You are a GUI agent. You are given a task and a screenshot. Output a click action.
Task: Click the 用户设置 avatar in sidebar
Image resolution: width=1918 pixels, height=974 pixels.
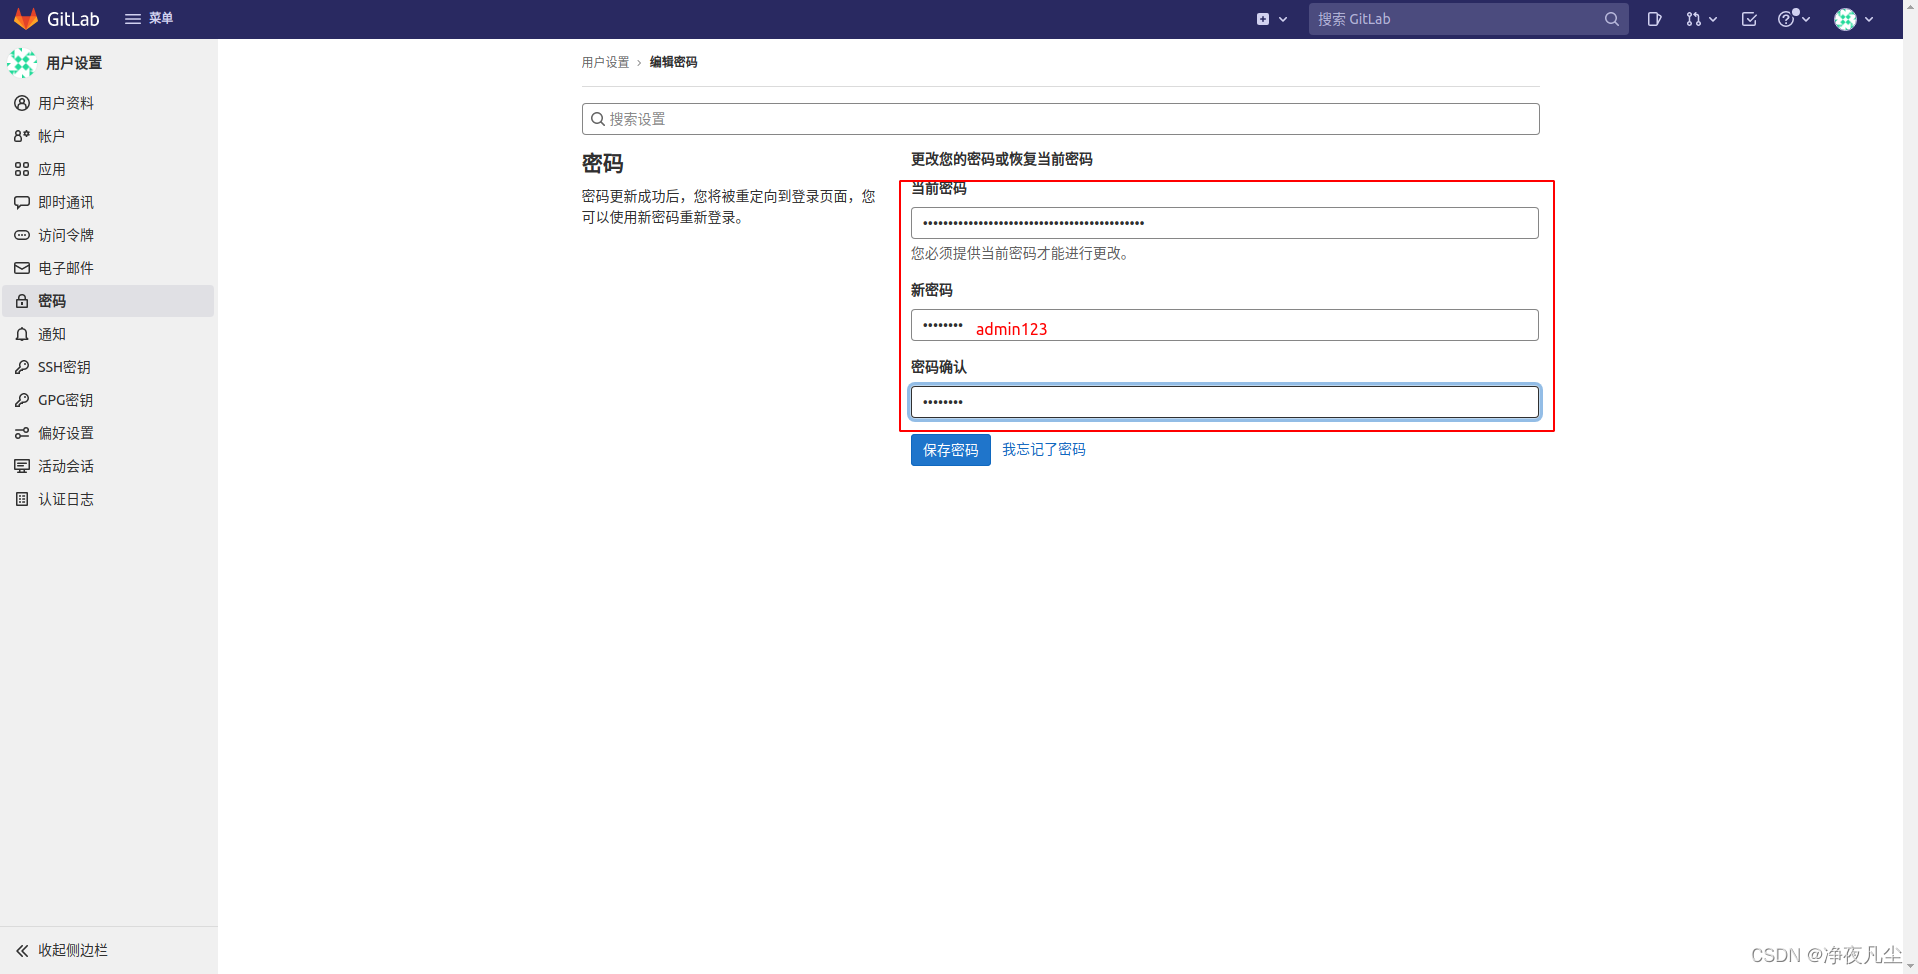(22, 63)
